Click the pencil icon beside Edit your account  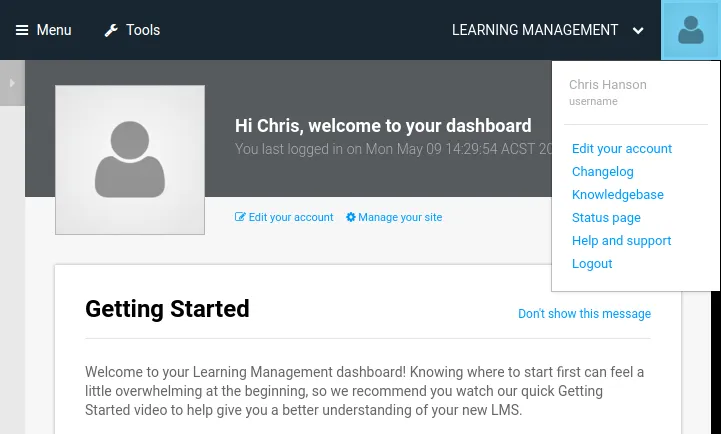pos(240,217)
